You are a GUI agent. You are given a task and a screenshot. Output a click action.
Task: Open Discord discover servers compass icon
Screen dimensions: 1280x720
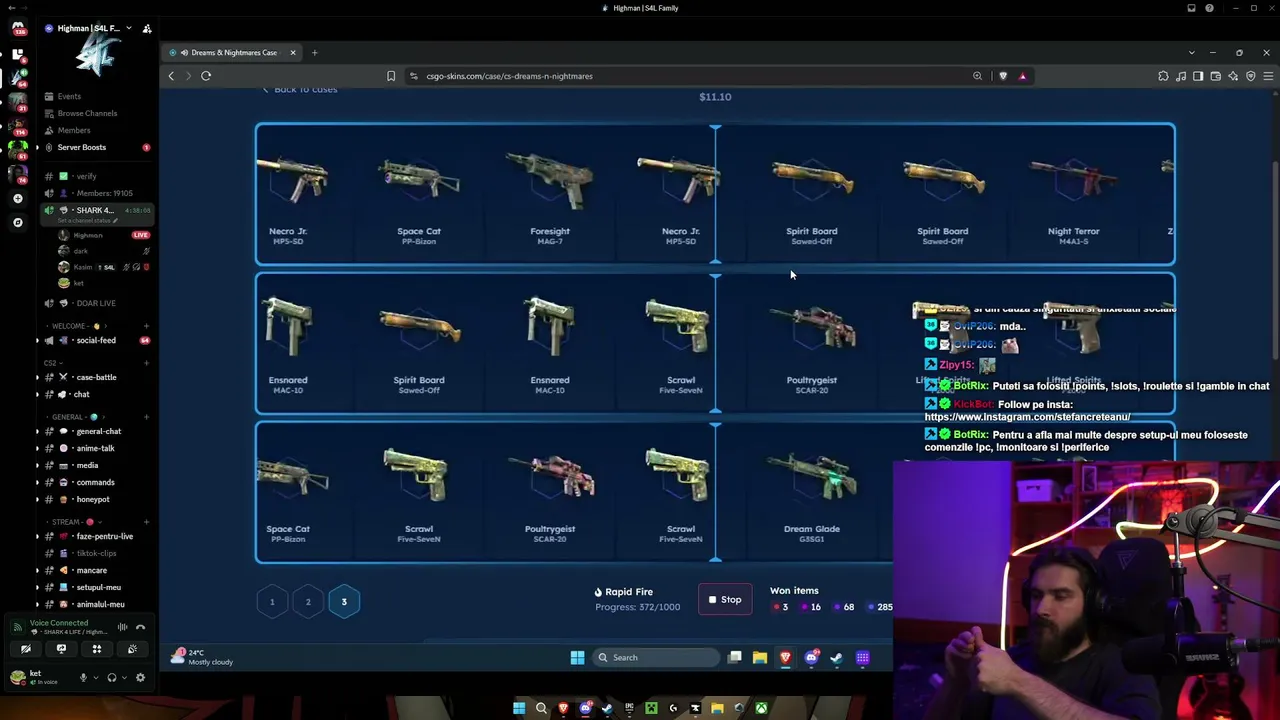[18, 222]
